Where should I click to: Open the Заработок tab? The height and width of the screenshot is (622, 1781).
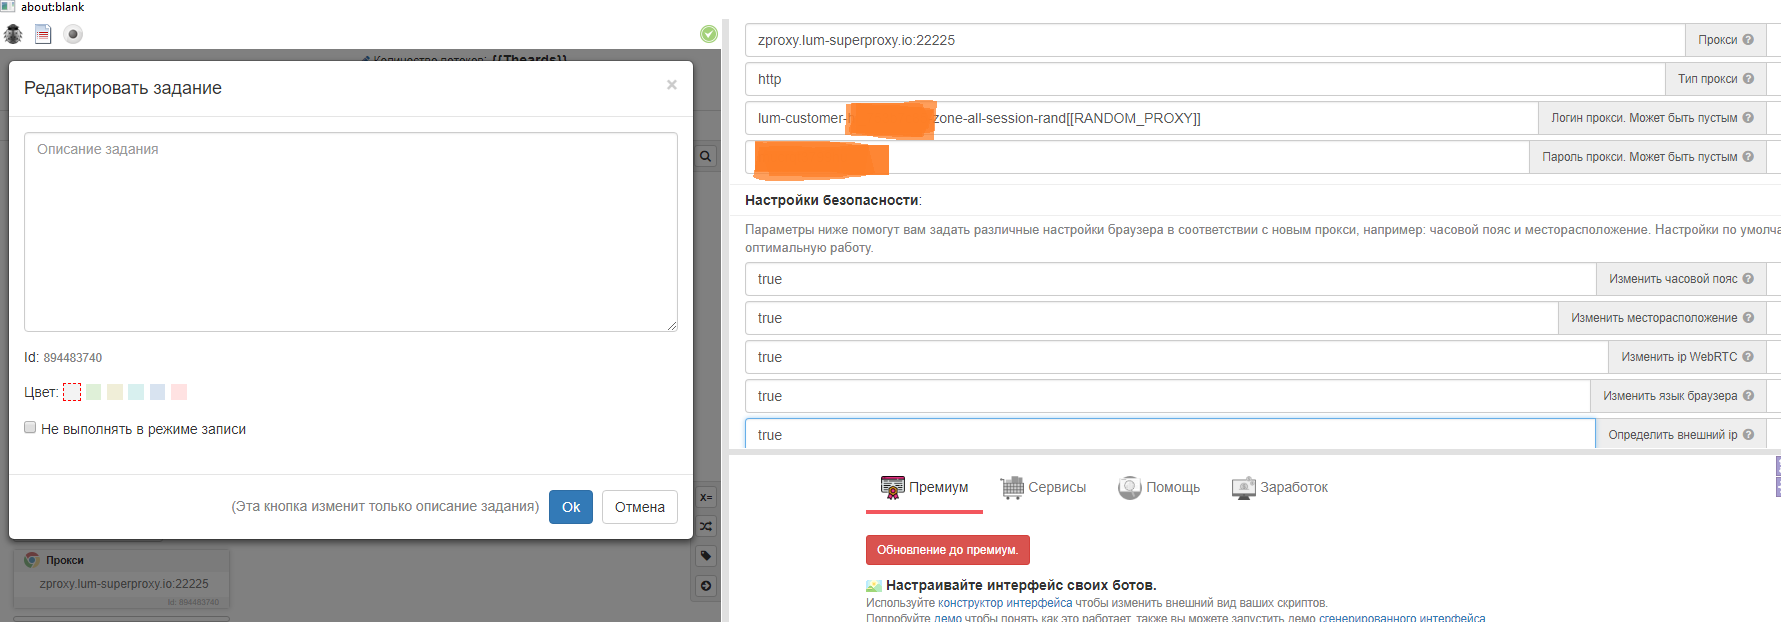tap(1280, 488)
